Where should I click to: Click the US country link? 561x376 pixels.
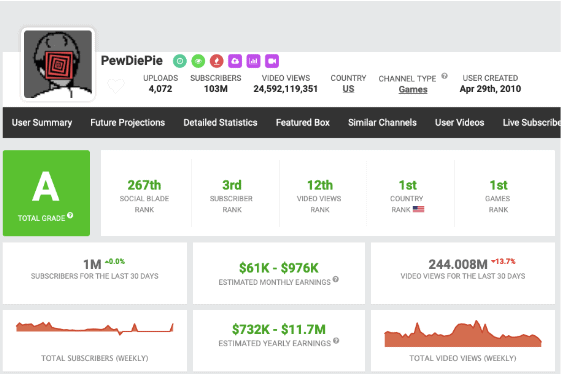[x=348, y=89]
